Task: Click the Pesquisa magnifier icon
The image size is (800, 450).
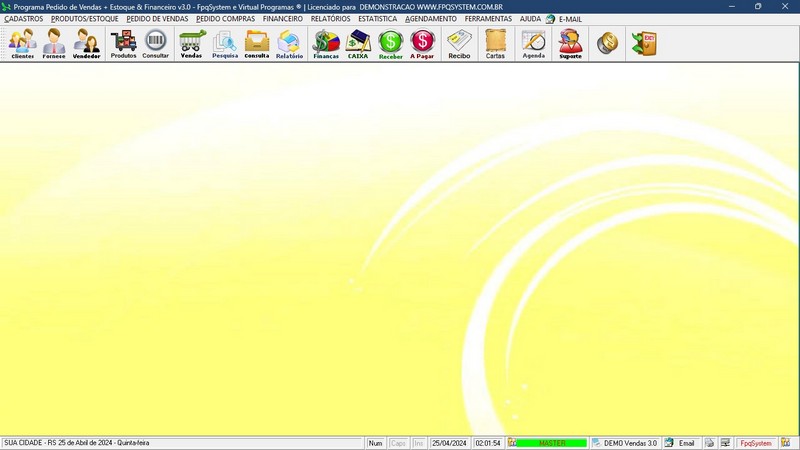Action: point(225,44)
